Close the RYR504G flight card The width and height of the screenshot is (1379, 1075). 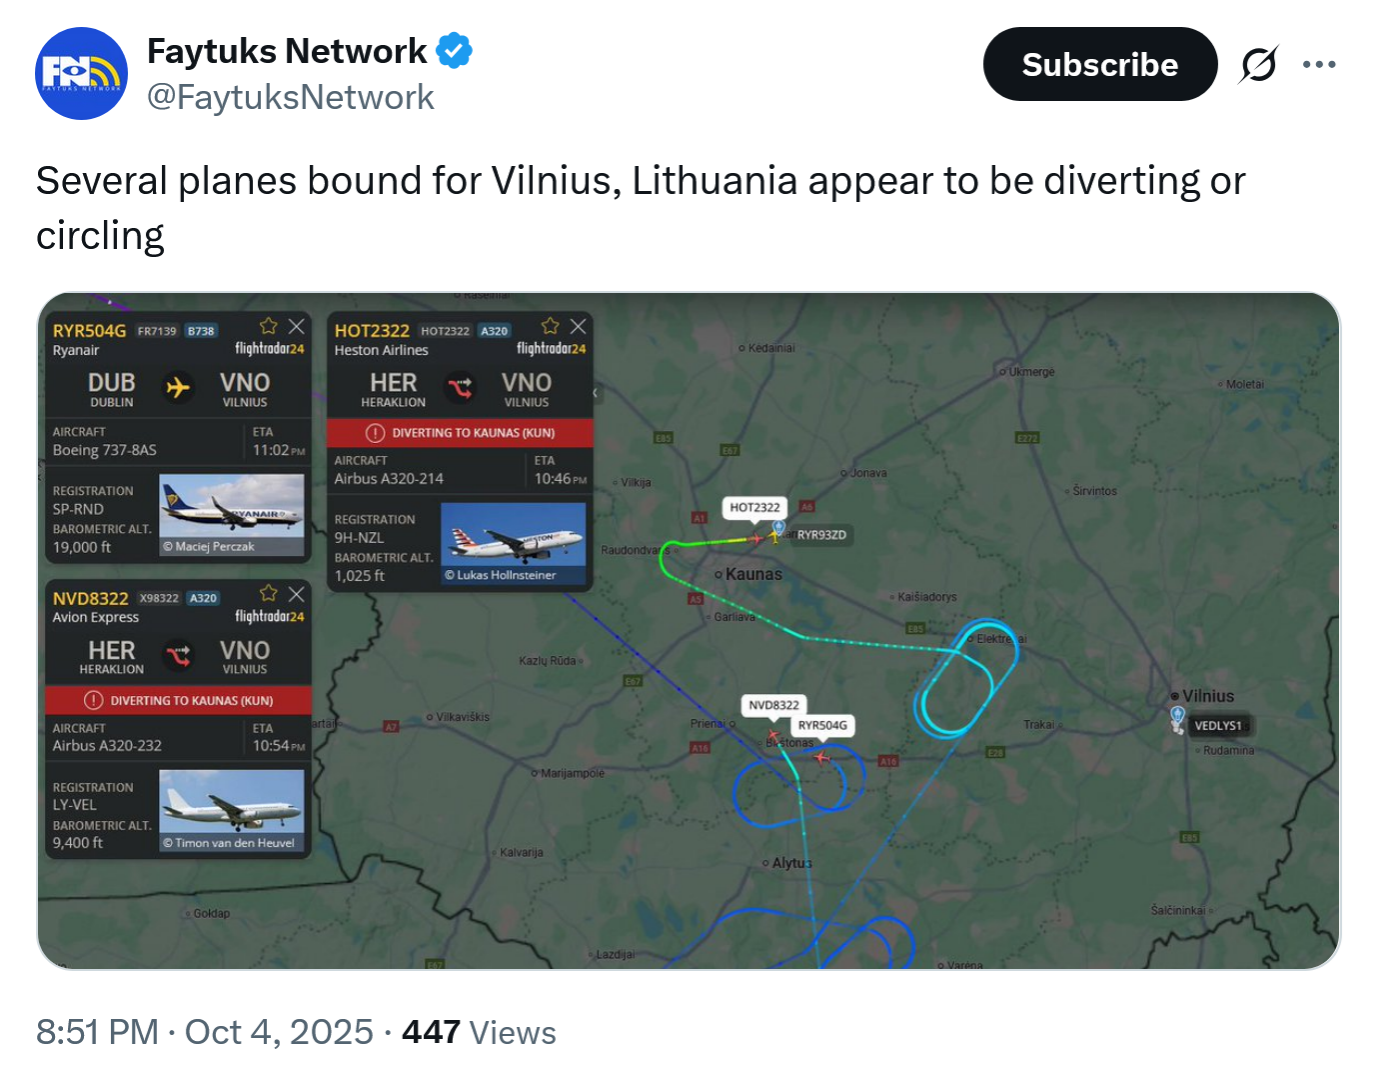click(x=296, y=327)
